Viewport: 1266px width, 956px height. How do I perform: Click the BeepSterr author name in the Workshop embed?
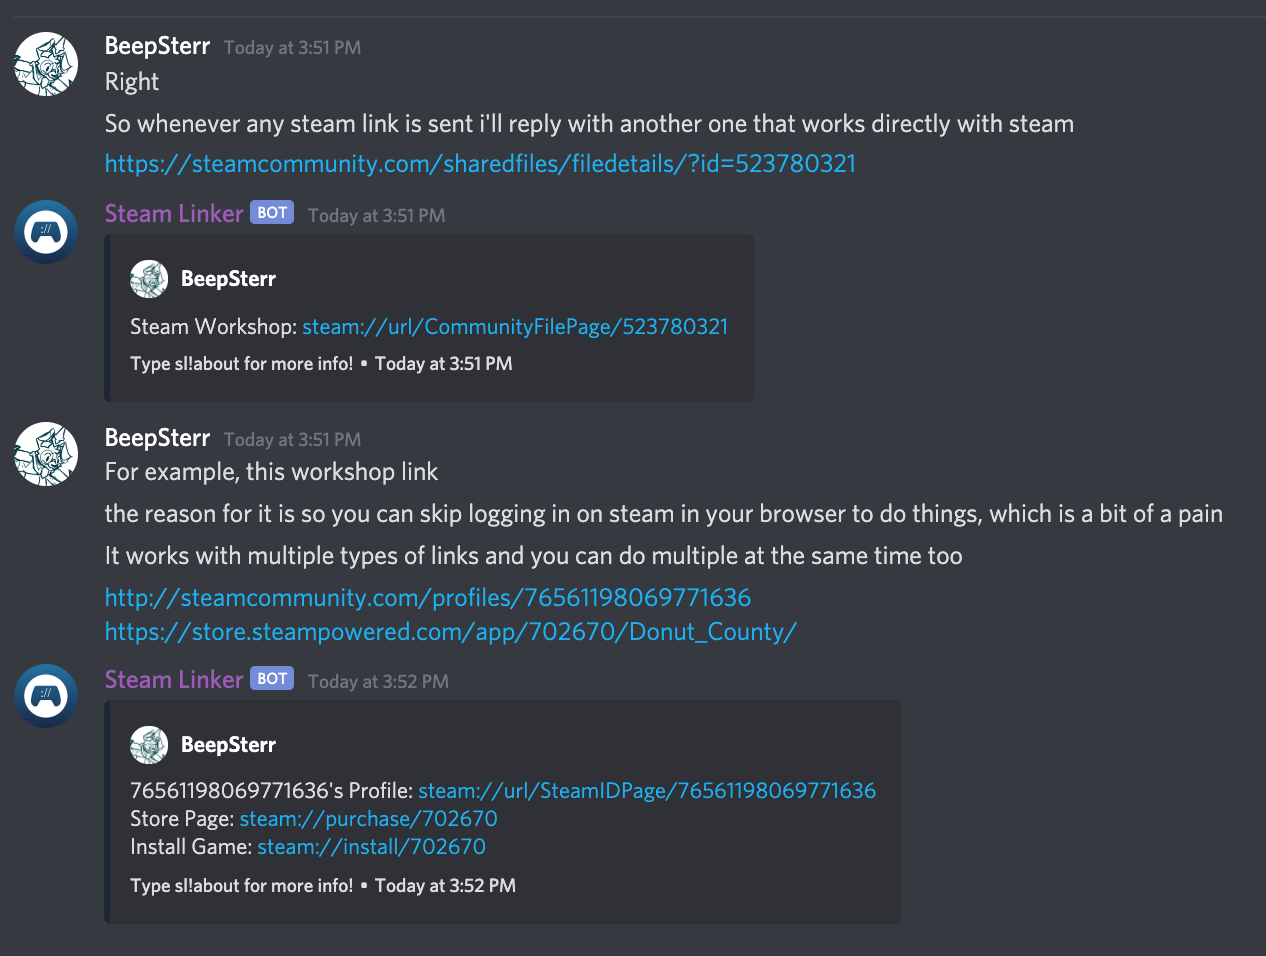click(x=228, y=279)
